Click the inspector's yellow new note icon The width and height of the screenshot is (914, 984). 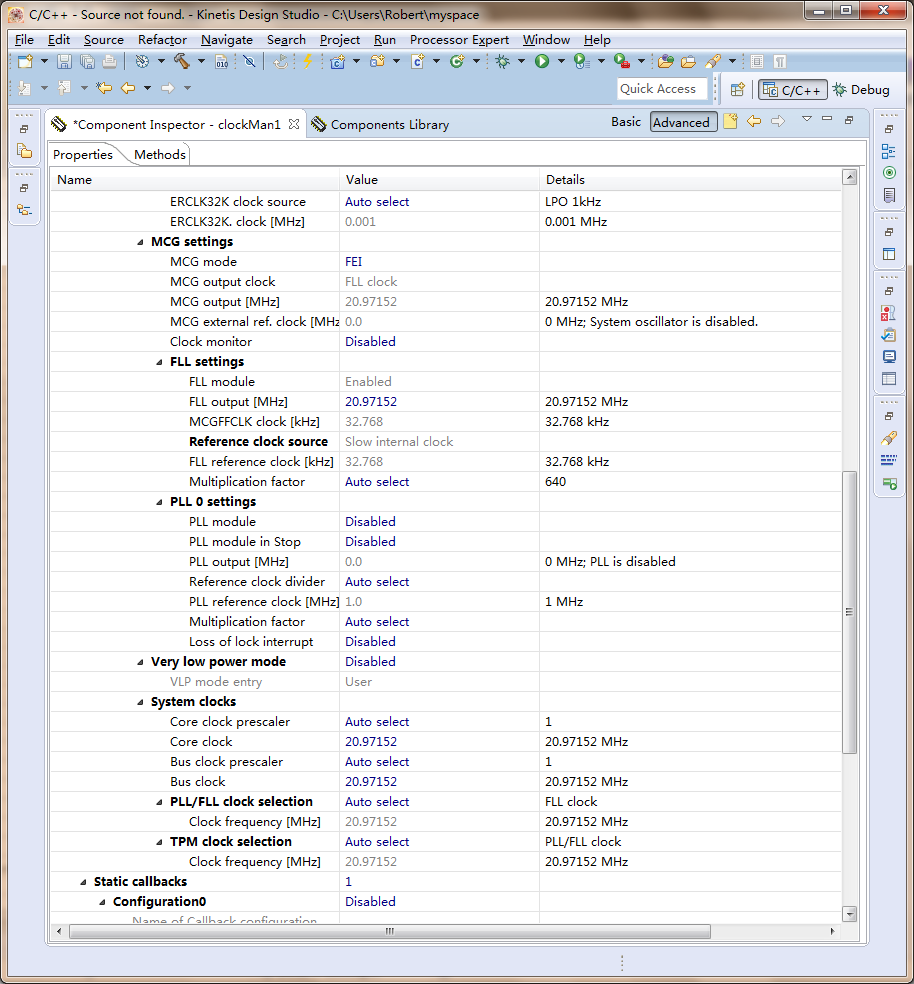(729, 121)
